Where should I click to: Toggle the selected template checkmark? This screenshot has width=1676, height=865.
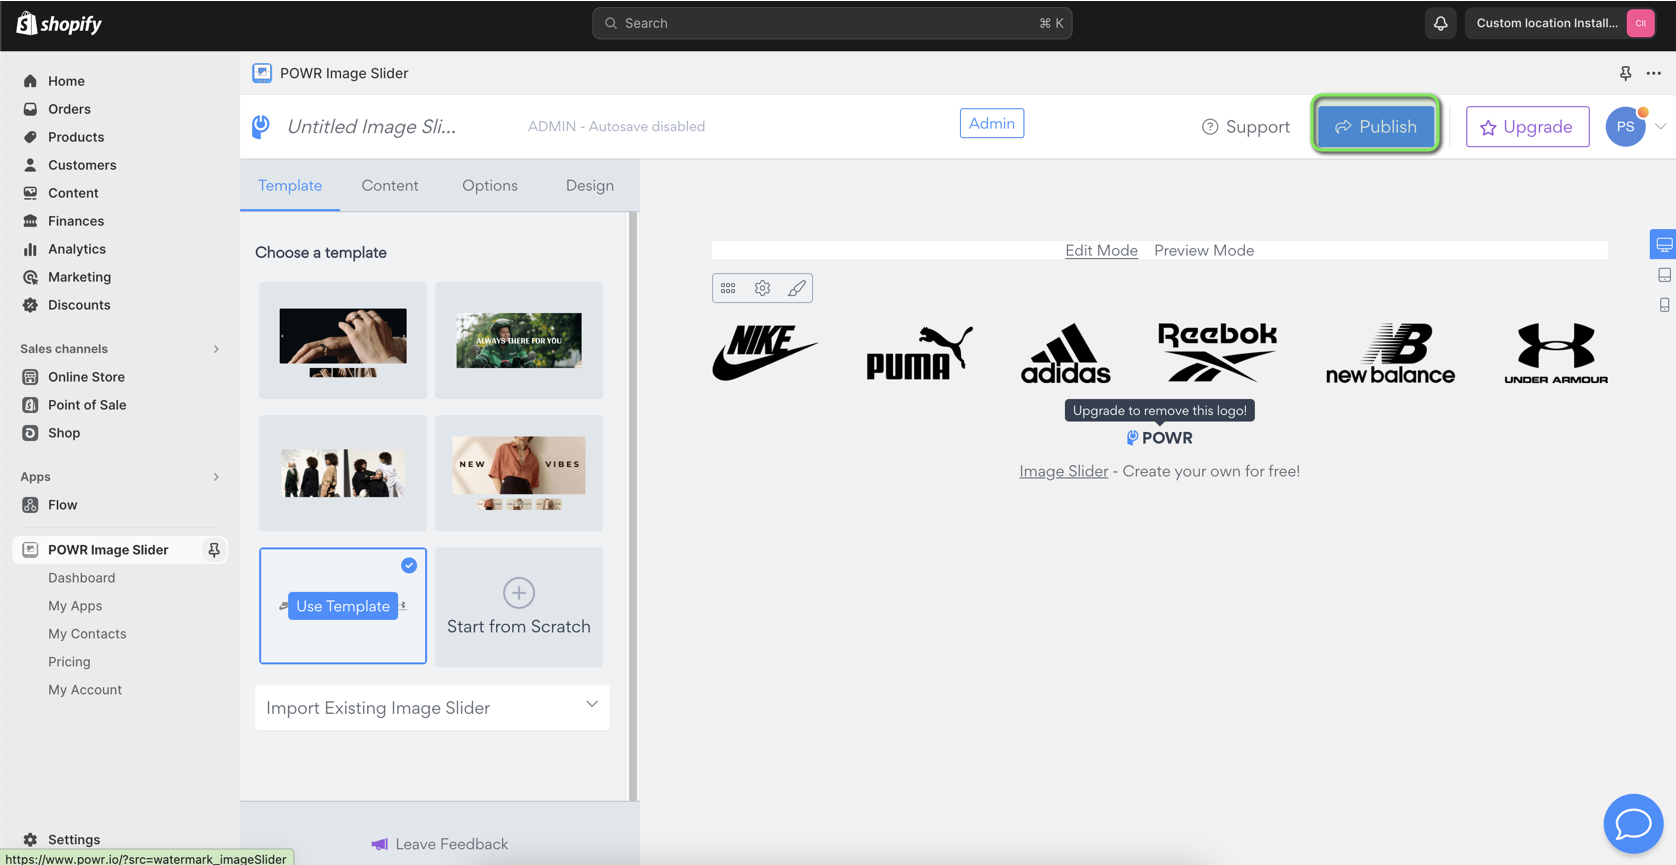coord(409,565)
